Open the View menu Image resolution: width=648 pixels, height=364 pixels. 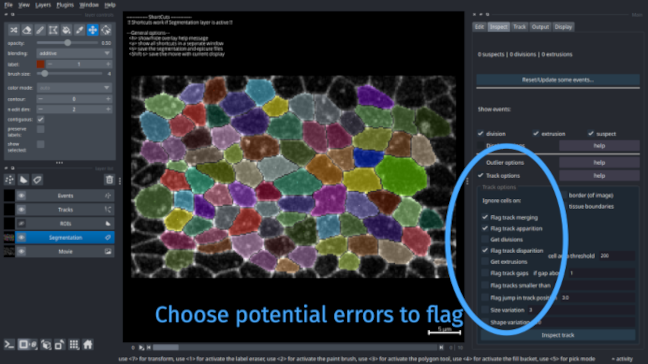24,5
